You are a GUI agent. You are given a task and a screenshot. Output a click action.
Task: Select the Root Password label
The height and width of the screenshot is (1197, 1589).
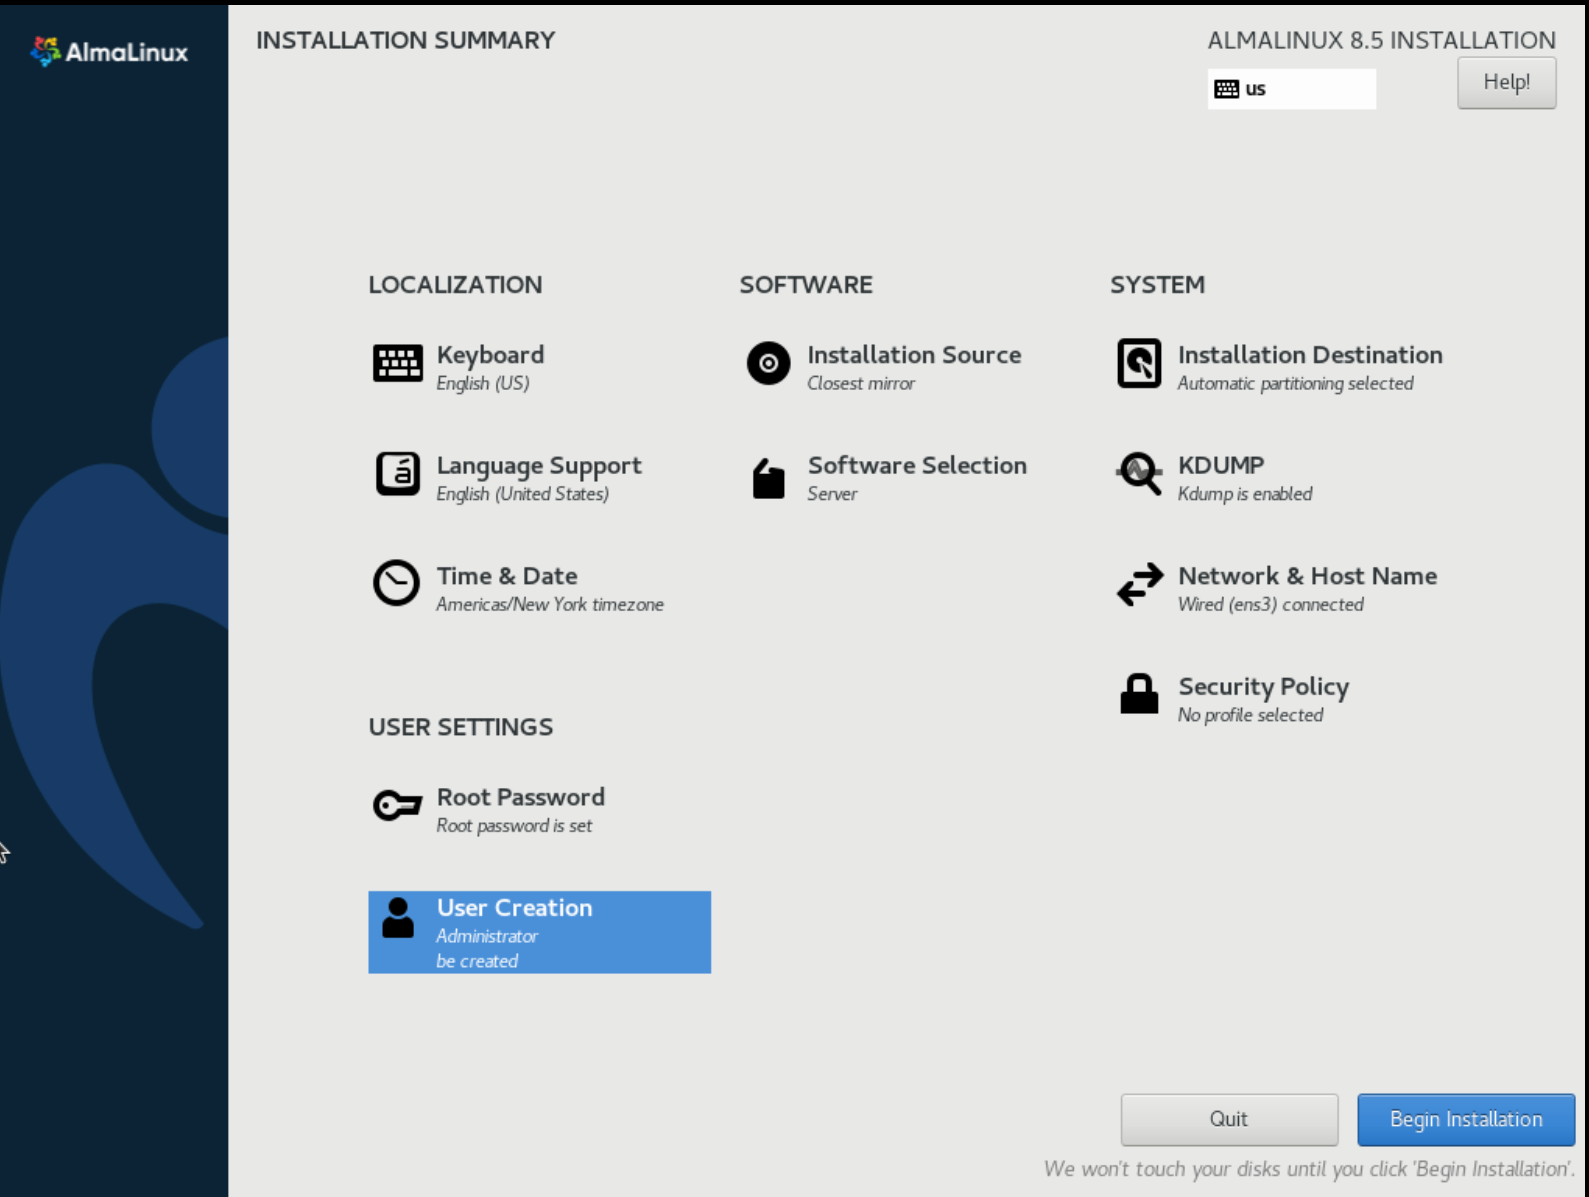pos(520,797)
